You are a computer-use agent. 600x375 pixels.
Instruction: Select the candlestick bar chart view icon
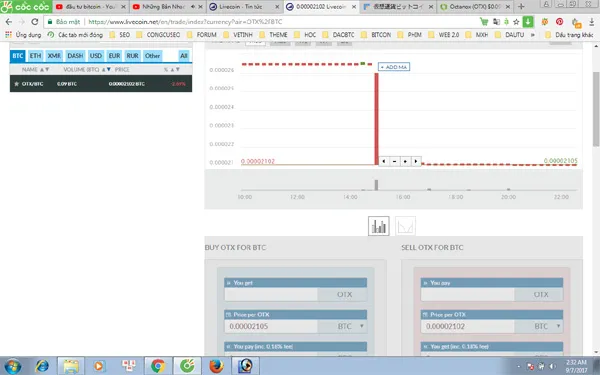(378, 226)
